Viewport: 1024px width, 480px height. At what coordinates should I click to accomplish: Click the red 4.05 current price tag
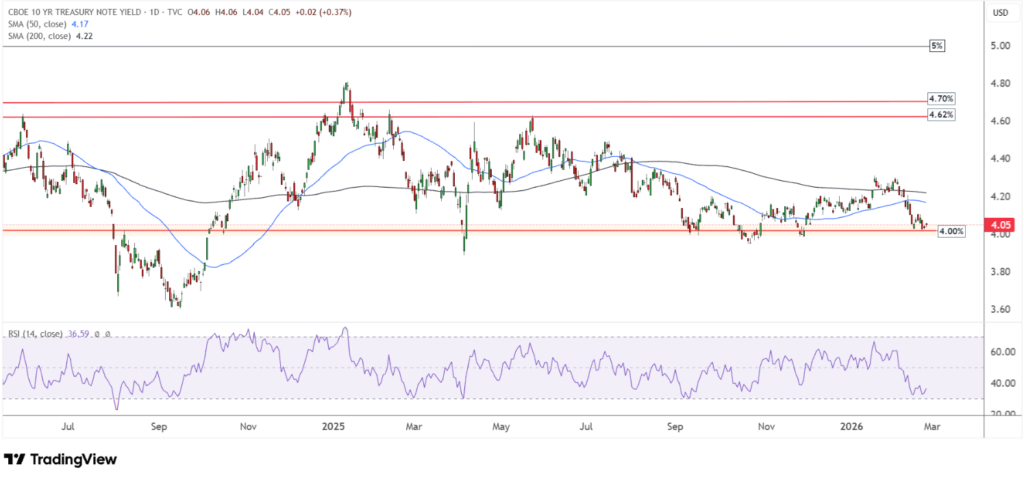tap(998, 226)
